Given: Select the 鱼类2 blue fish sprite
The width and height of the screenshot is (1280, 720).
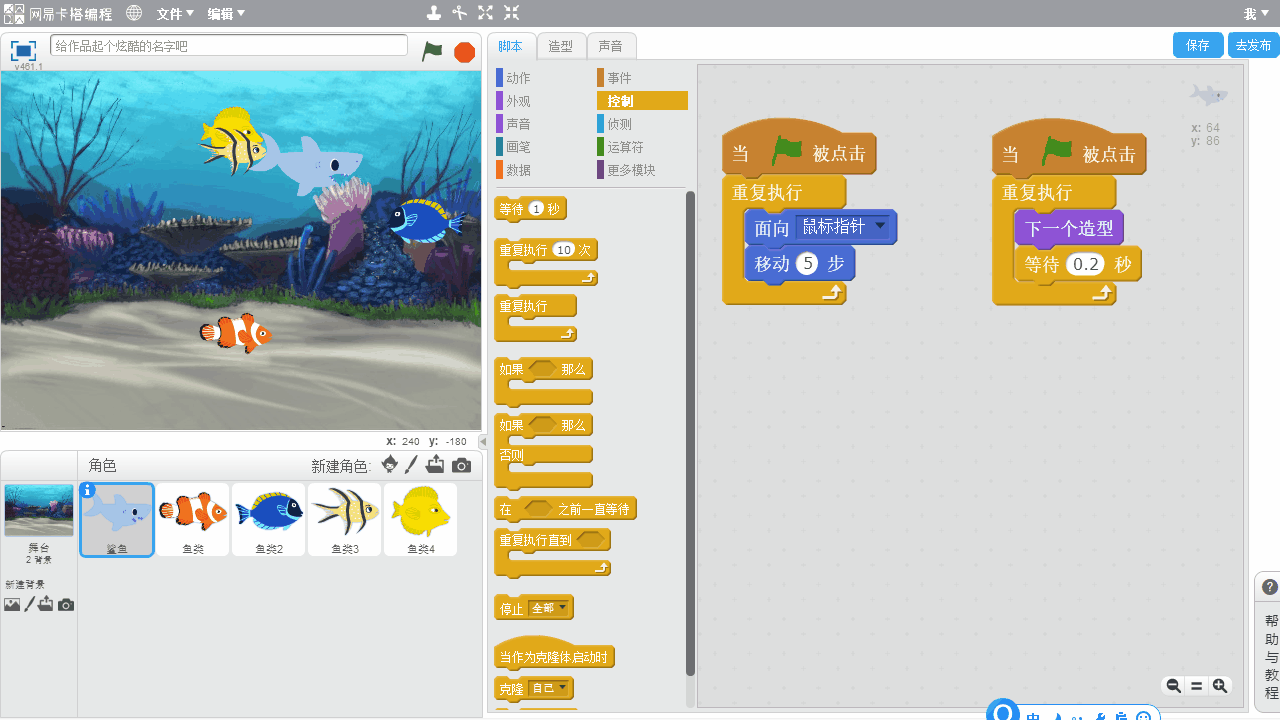Looking at the screenshot, I should click(268, 519).
